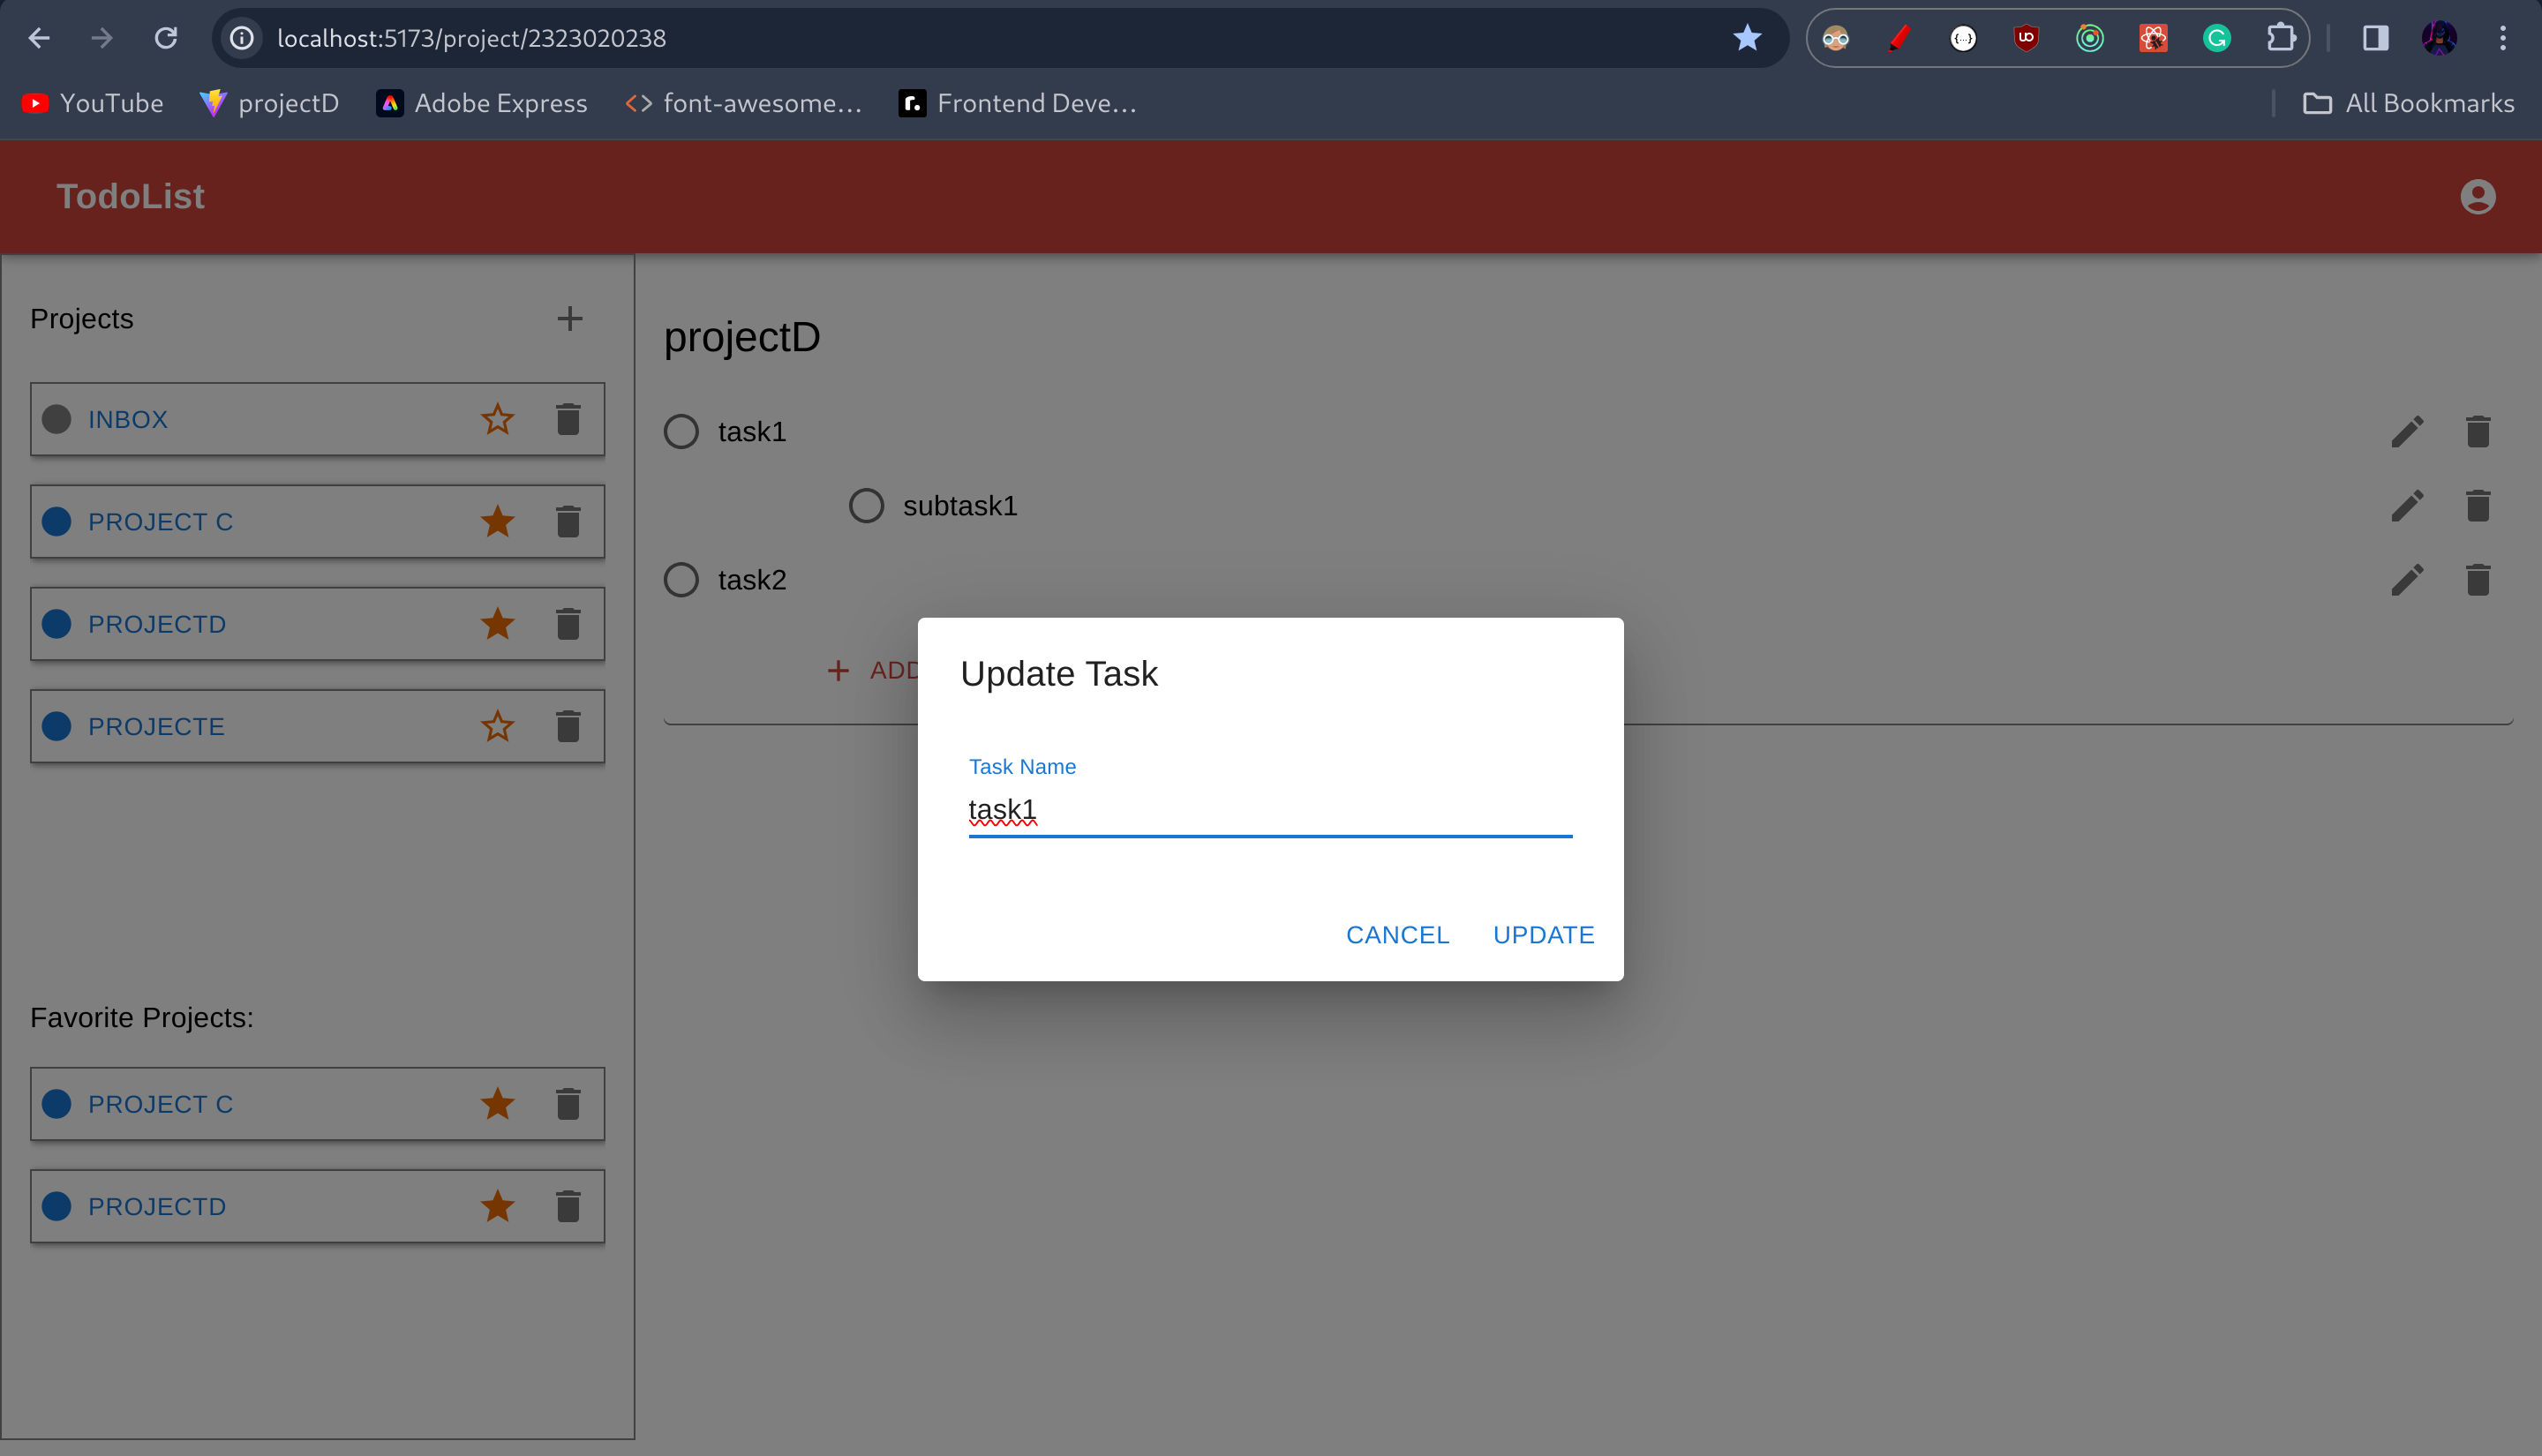Edit subtask1 with the pencil icon
2542x1456 pixels.
(2407, 505)
